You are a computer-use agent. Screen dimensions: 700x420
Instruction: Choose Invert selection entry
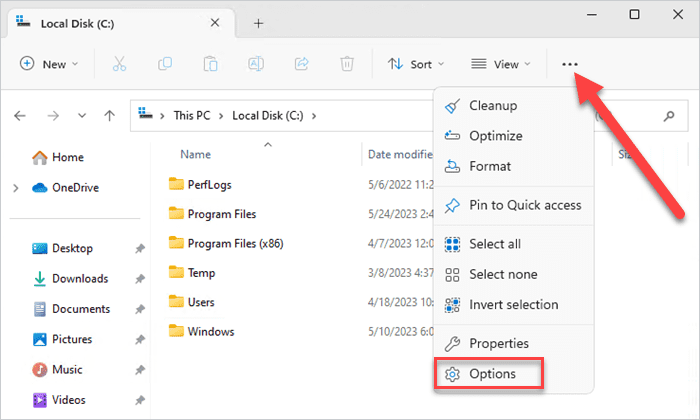[x=513, y=305]
